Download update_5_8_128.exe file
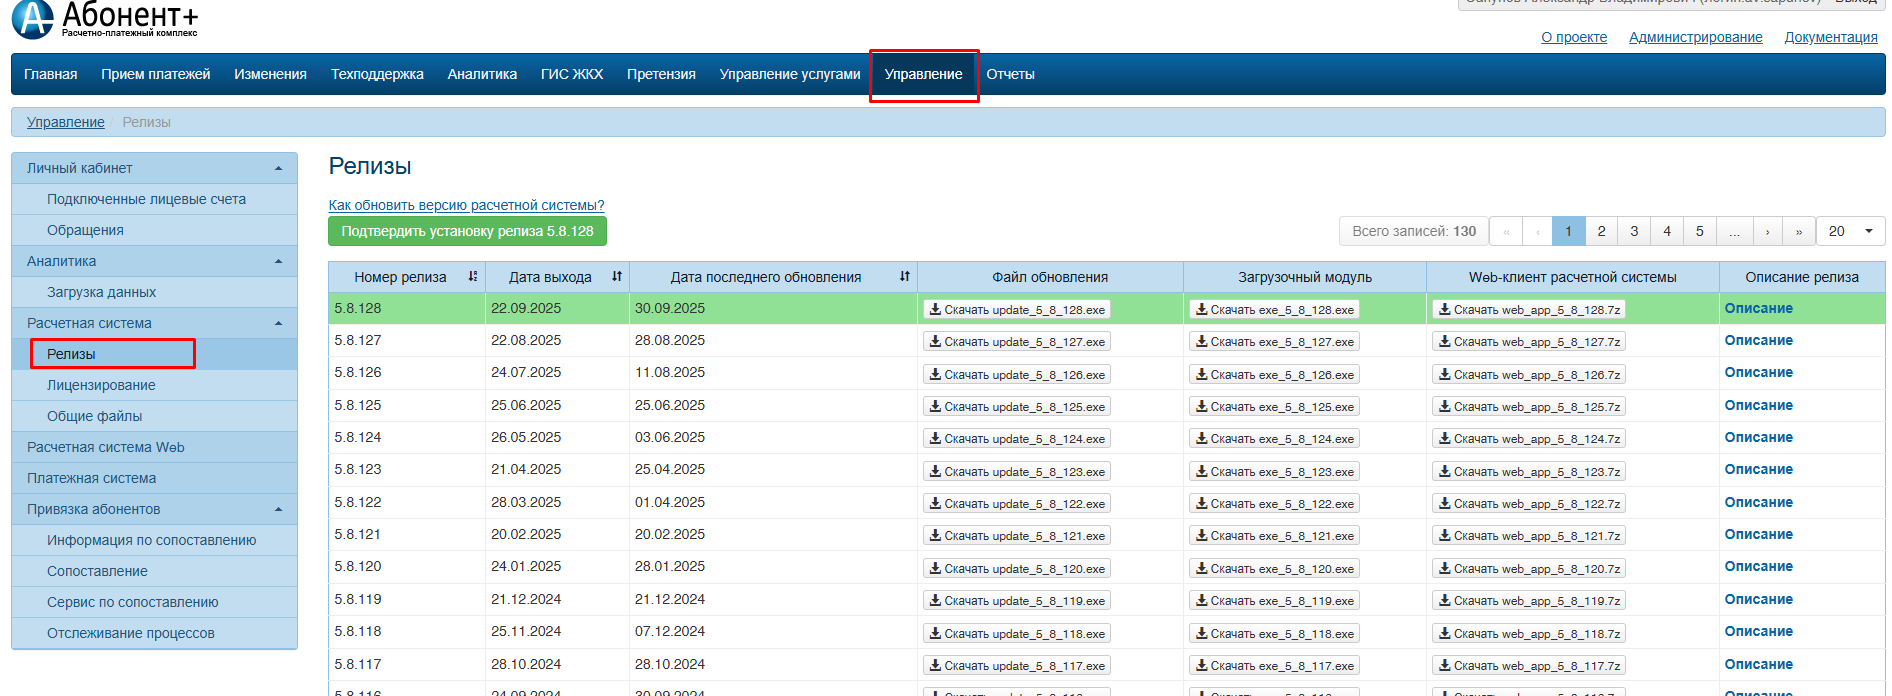The image size is (1892, 696). tap(1016, 310)
